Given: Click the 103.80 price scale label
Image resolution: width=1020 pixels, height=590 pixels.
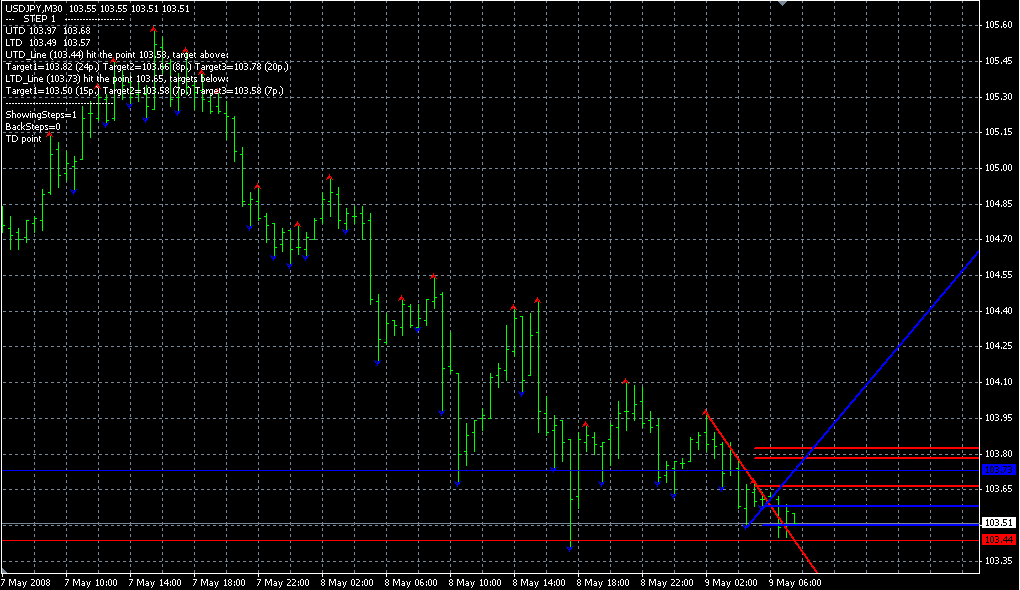Looking at the screenshot, I should tap(999, 453).
